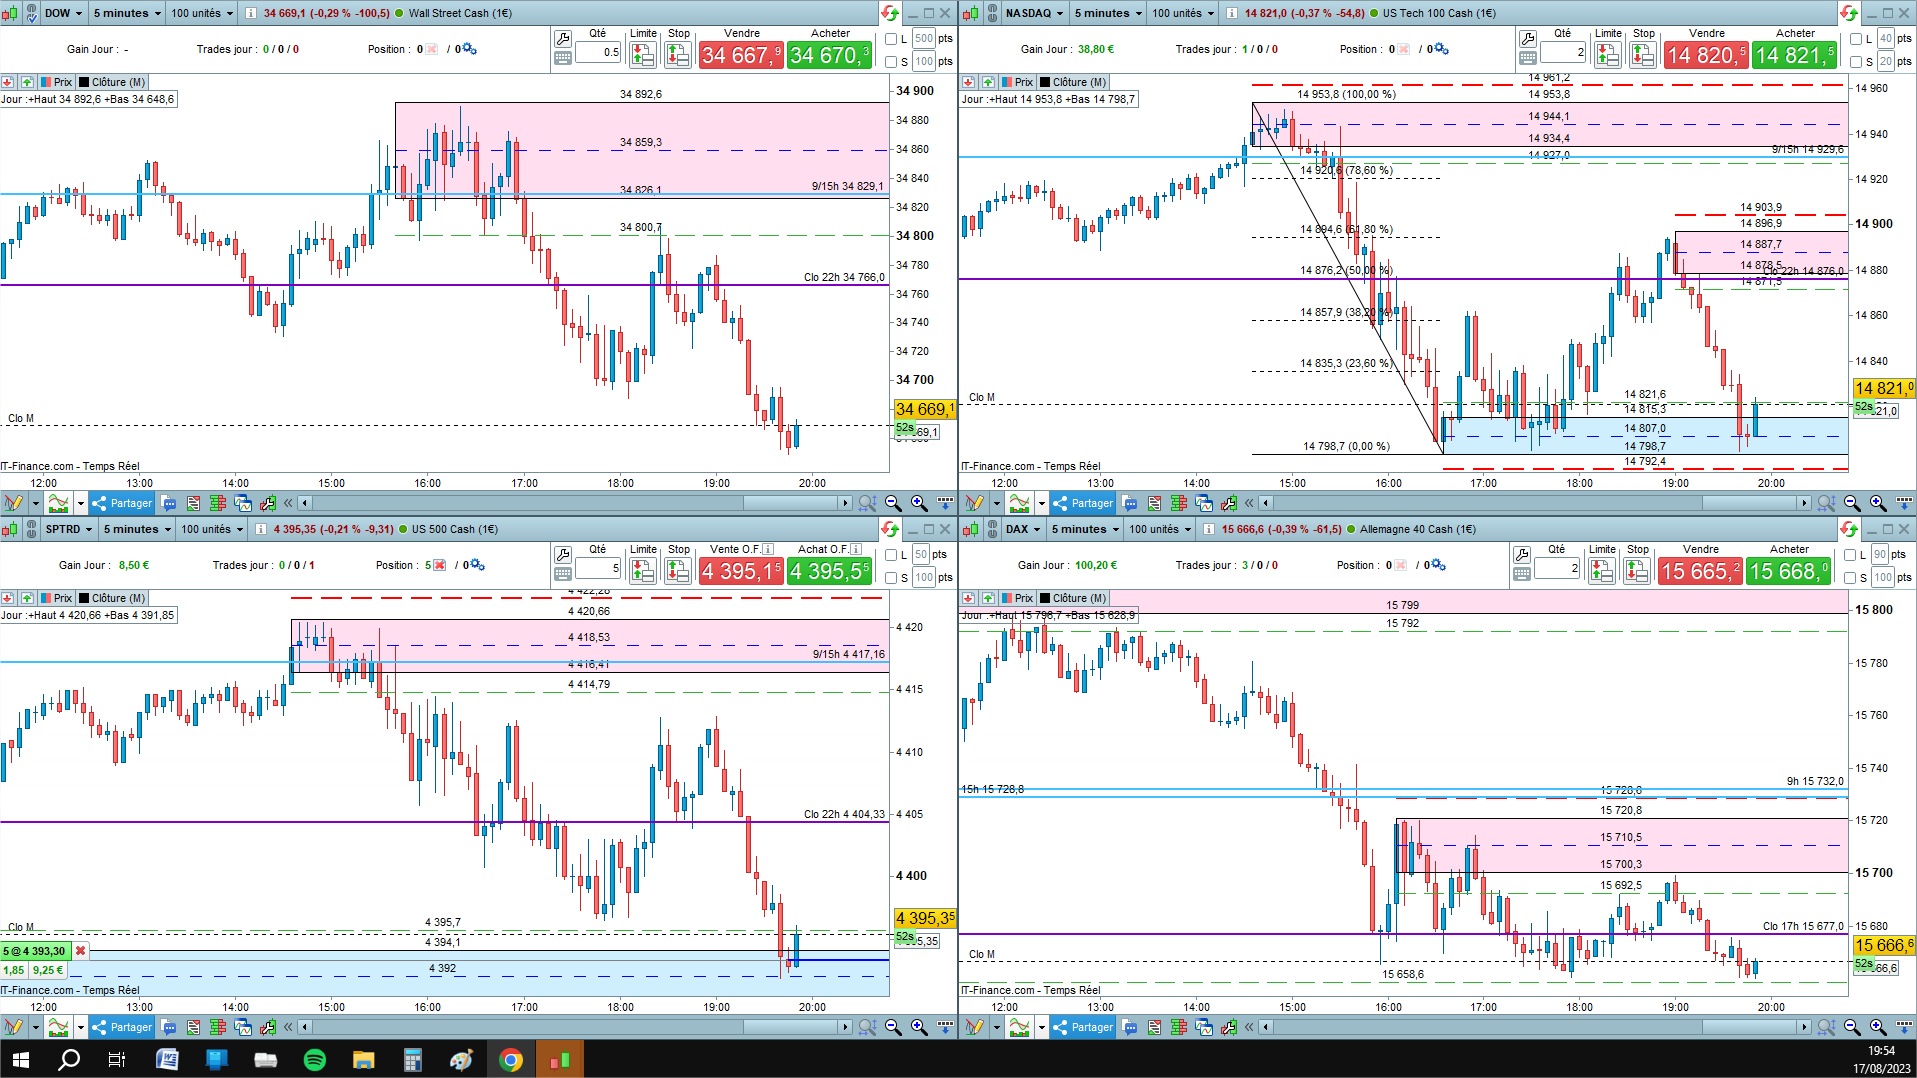Open the NASDAQ instrument dropdown
Viewport: 1917px width, 1078px height.
click(x=1034, y=13)
